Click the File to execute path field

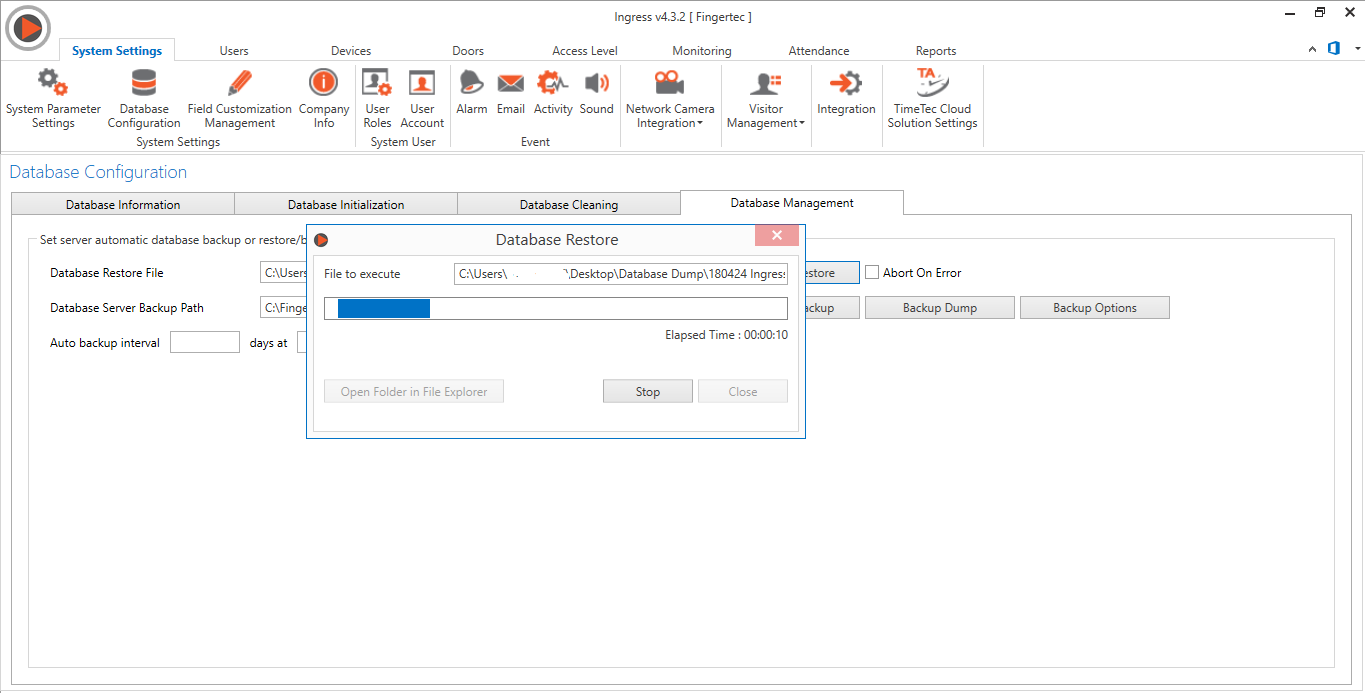point(621,274)
